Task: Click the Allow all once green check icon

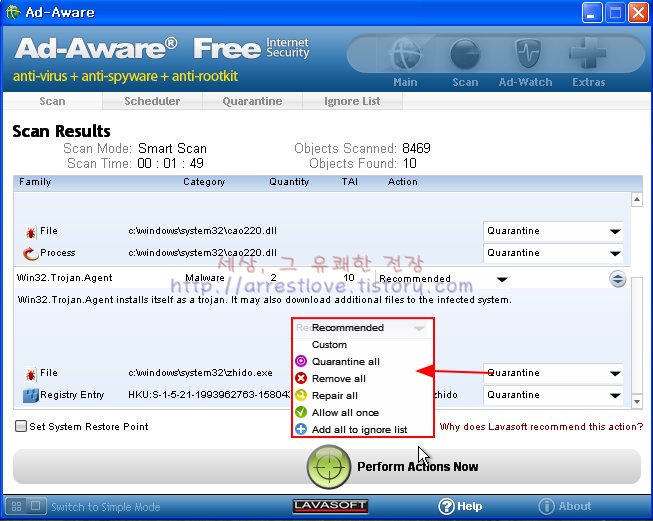Action: pyautogui.click(x=301, y=412)
